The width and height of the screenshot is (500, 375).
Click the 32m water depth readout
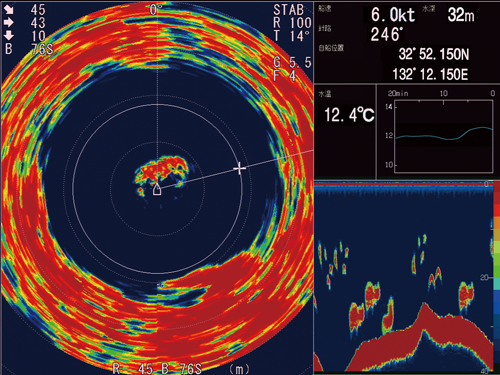461,15
